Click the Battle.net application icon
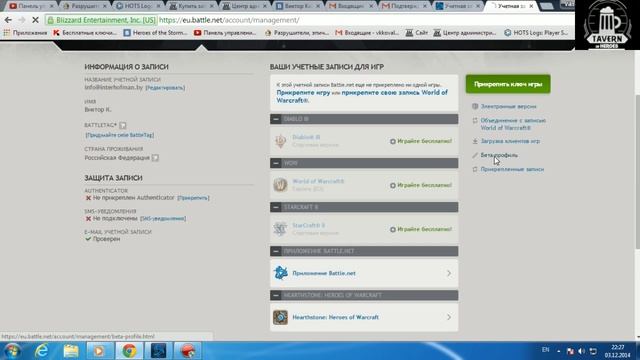The height and width of the screenshot is (360, 640). coord(280,273)
